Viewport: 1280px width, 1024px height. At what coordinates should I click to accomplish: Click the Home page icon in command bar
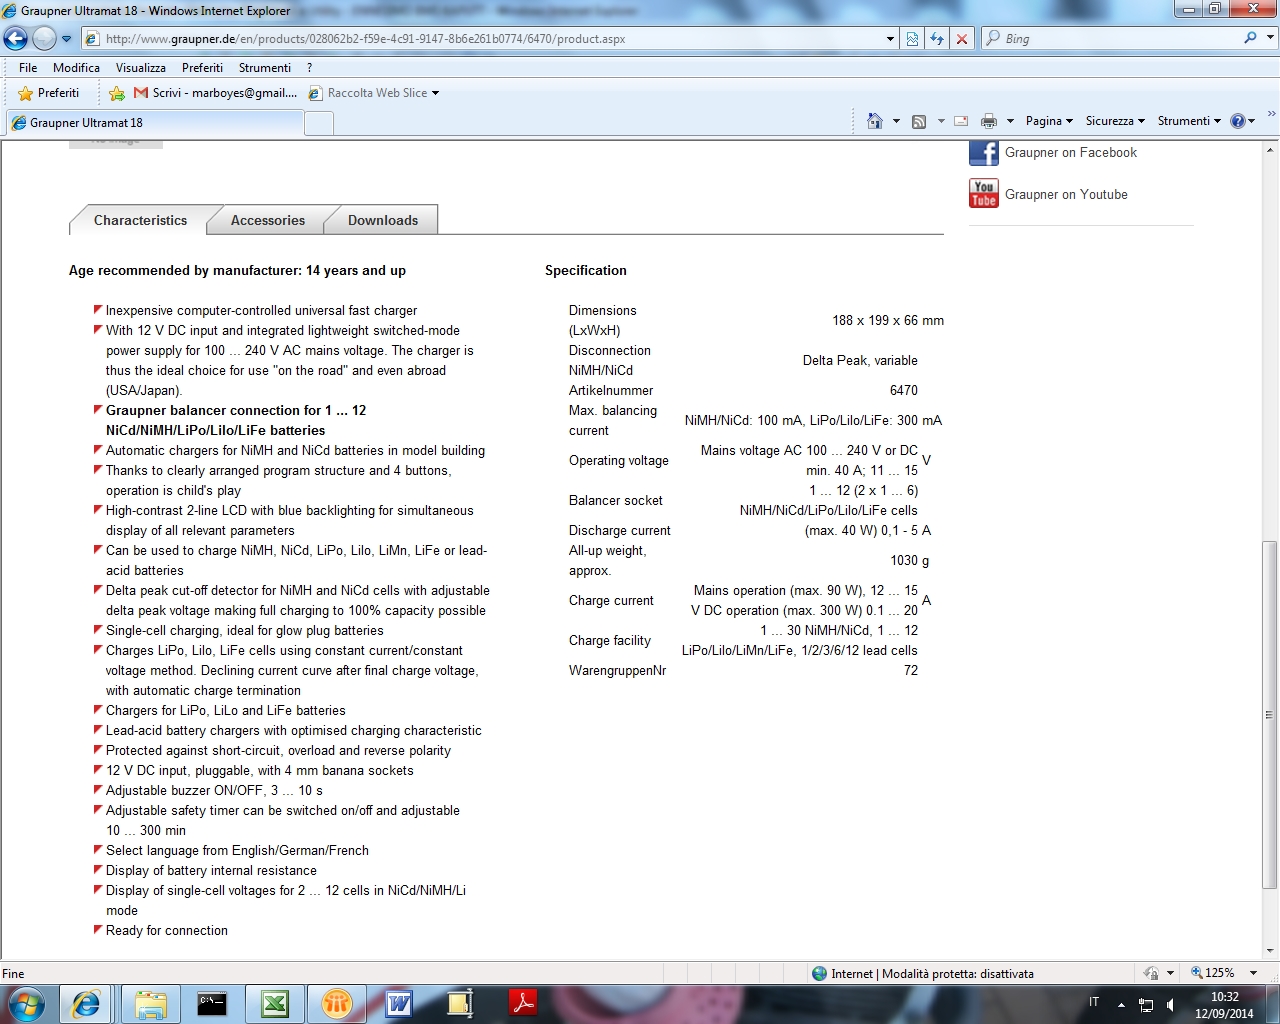click(x=875, y=121)
